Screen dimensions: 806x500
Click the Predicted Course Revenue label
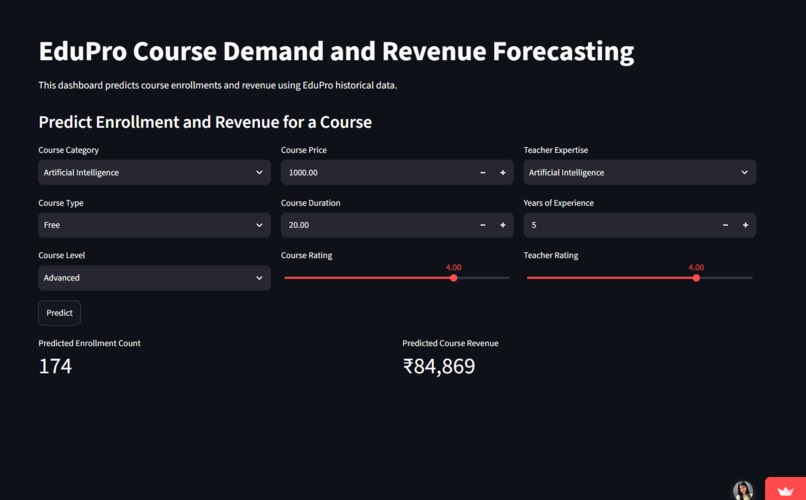[x=450, y=343]
